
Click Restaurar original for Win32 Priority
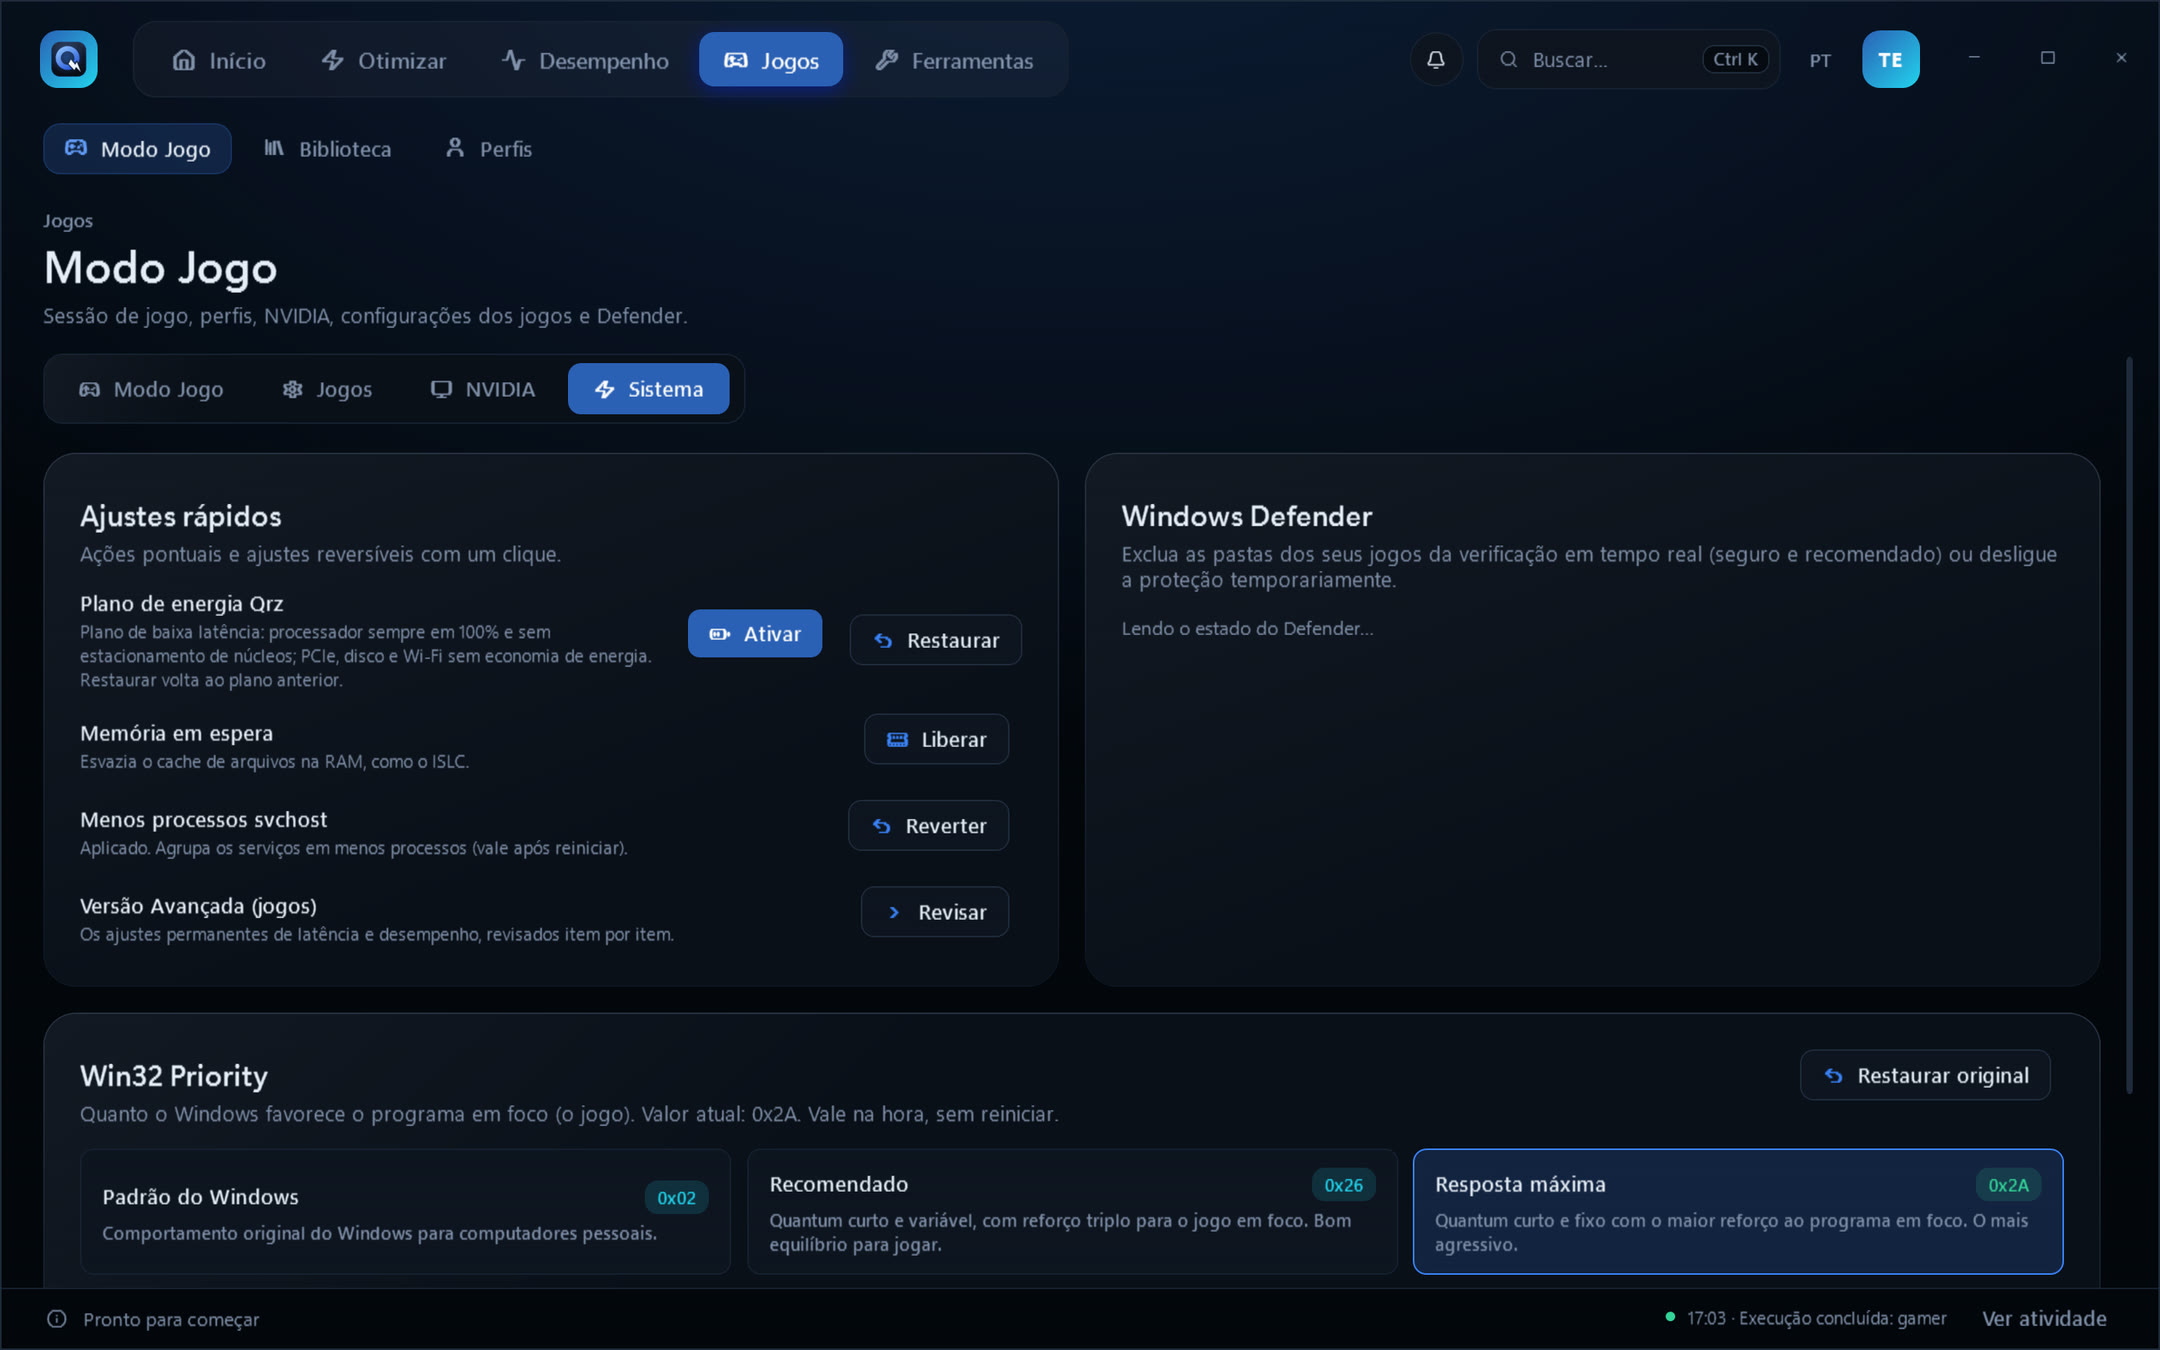[1925, 1076]
